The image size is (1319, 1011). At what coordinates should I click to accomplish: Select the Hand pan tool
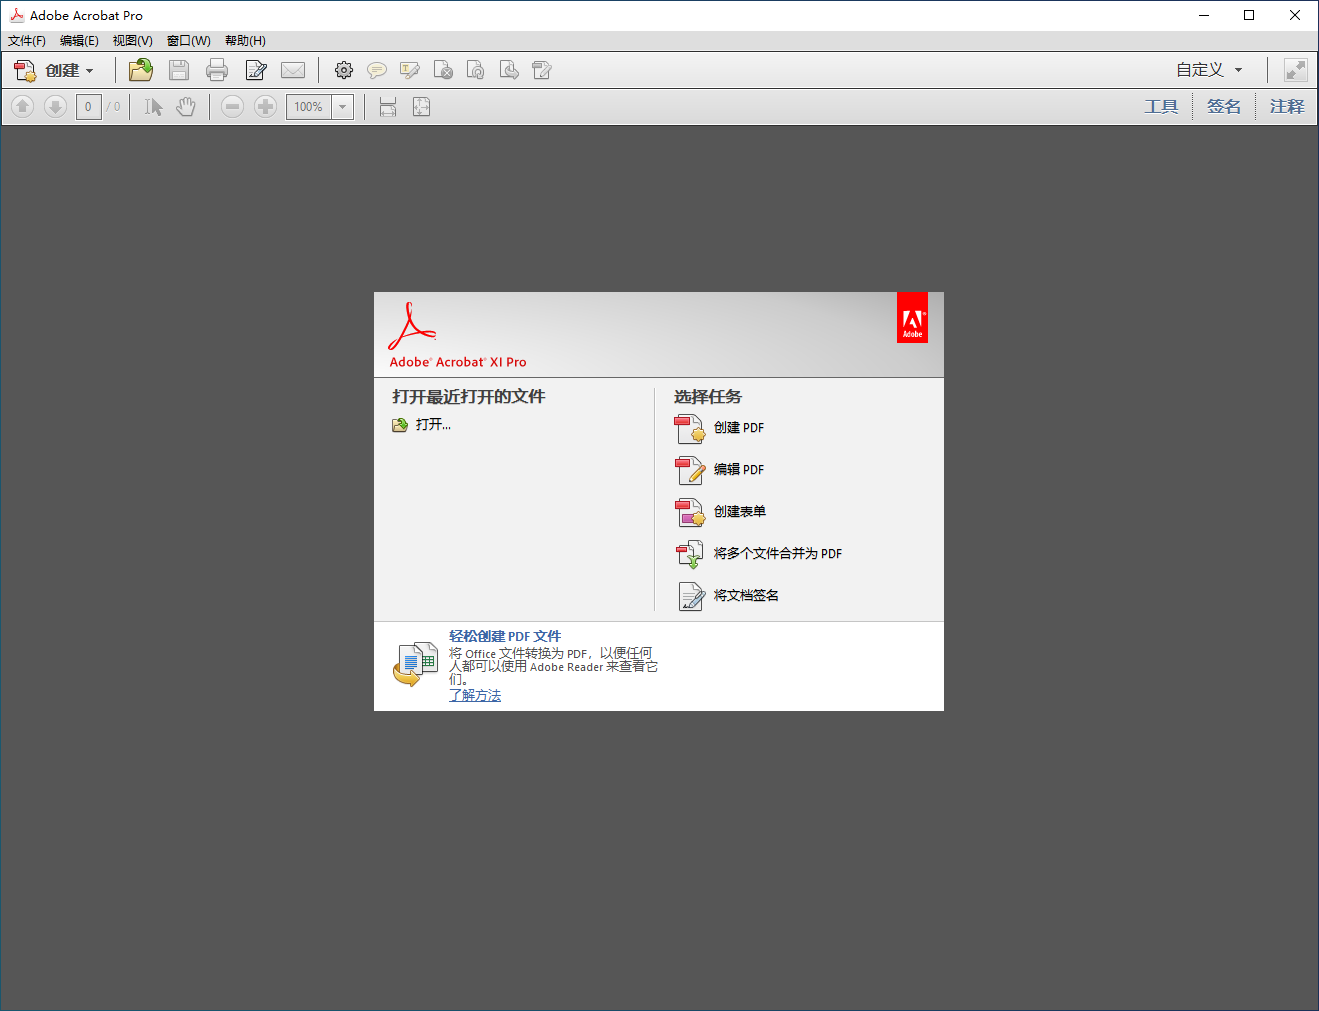point(186,106)
